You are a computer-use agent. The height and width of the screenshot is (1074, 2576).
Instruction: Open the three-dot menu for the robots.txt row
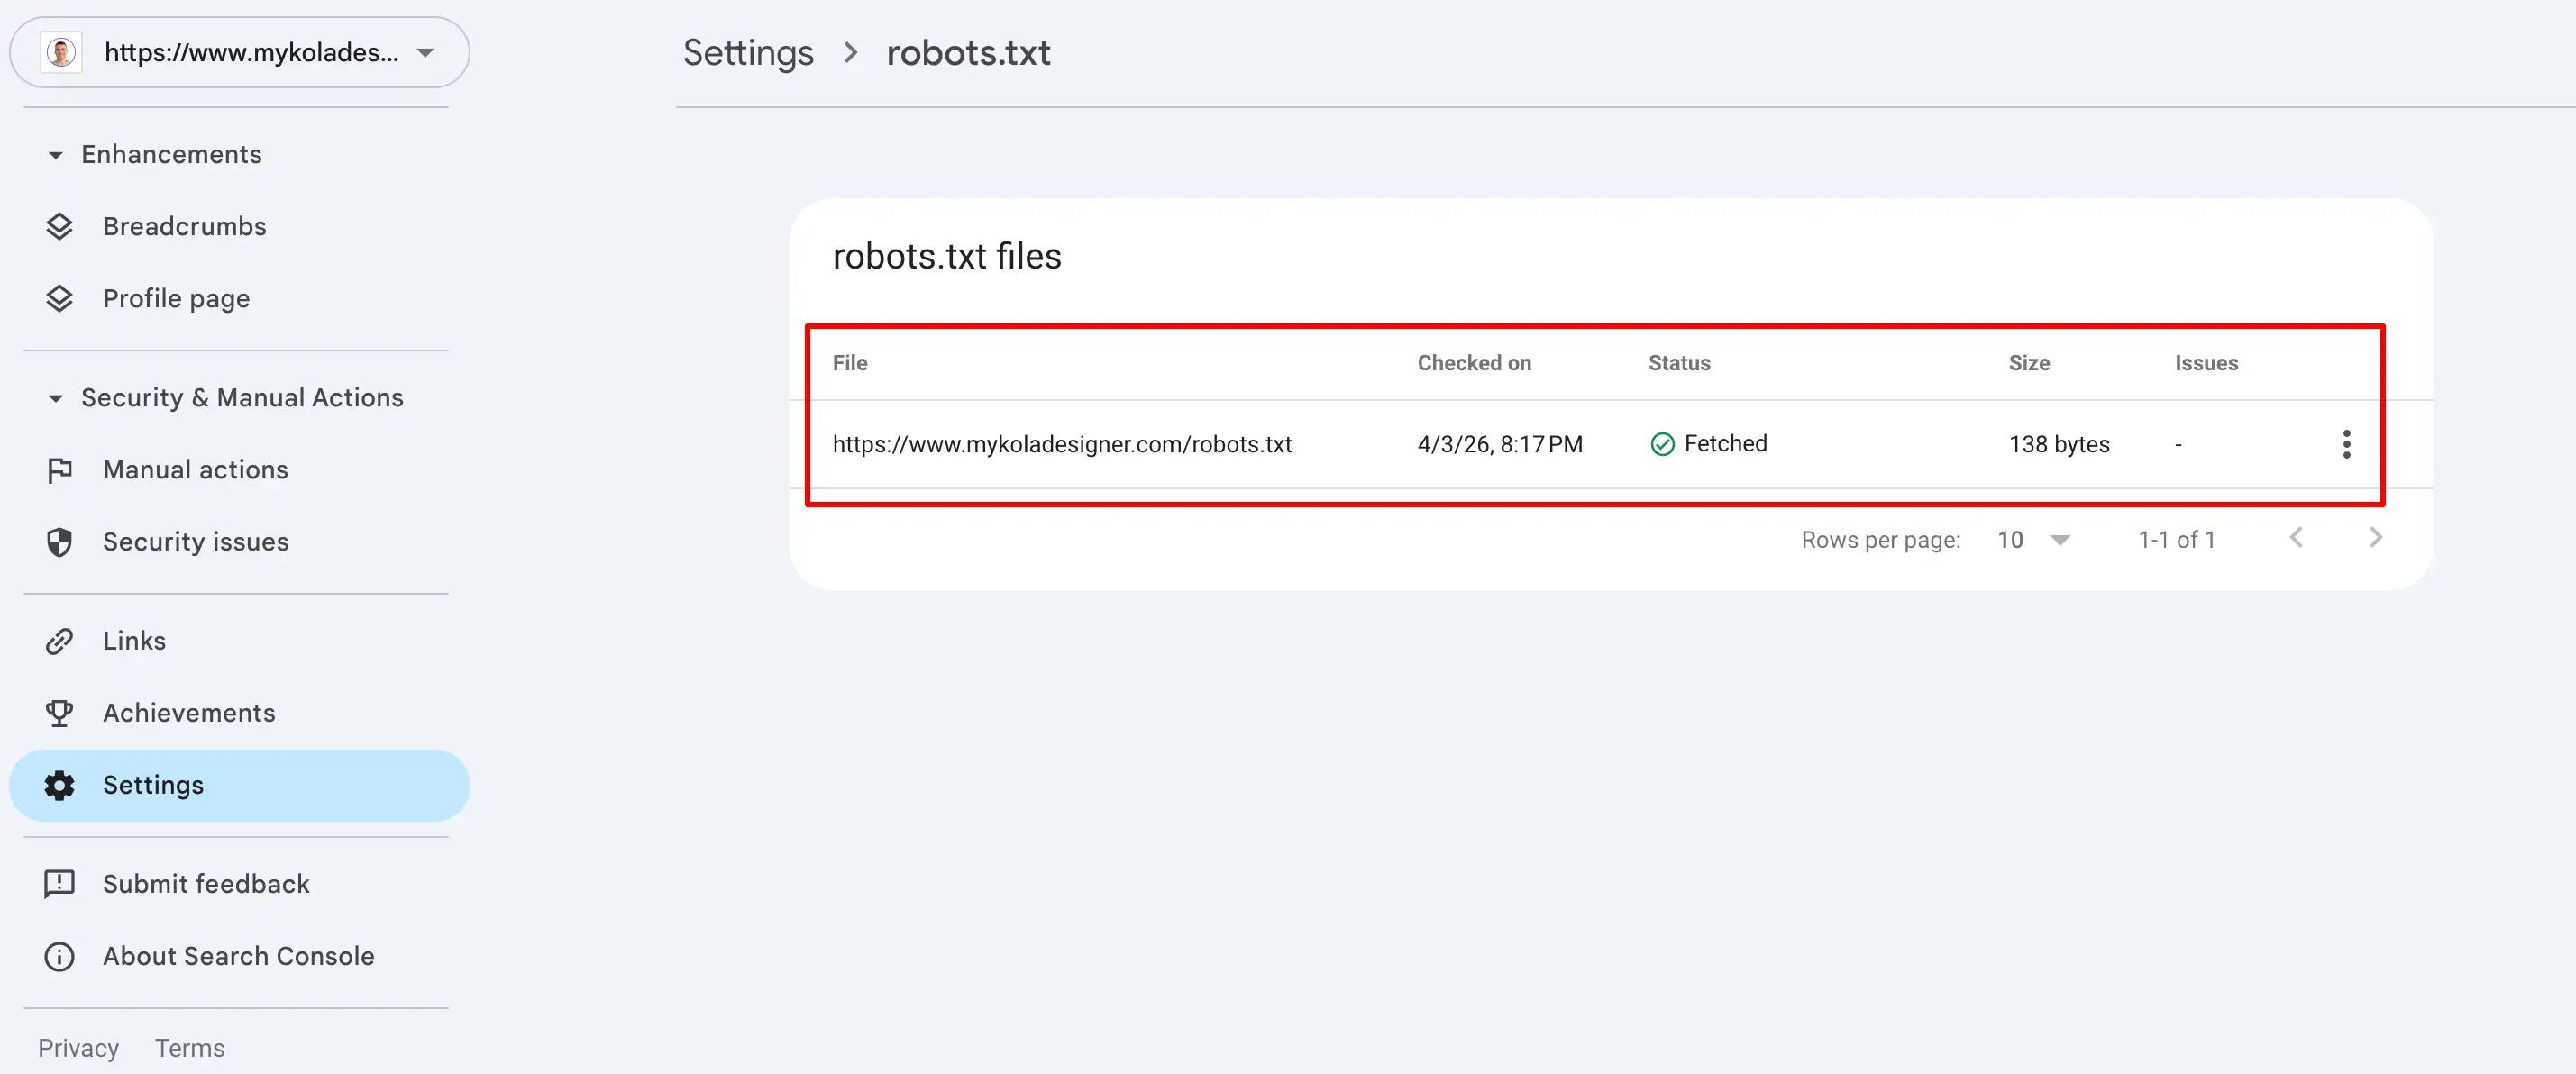2347,444
